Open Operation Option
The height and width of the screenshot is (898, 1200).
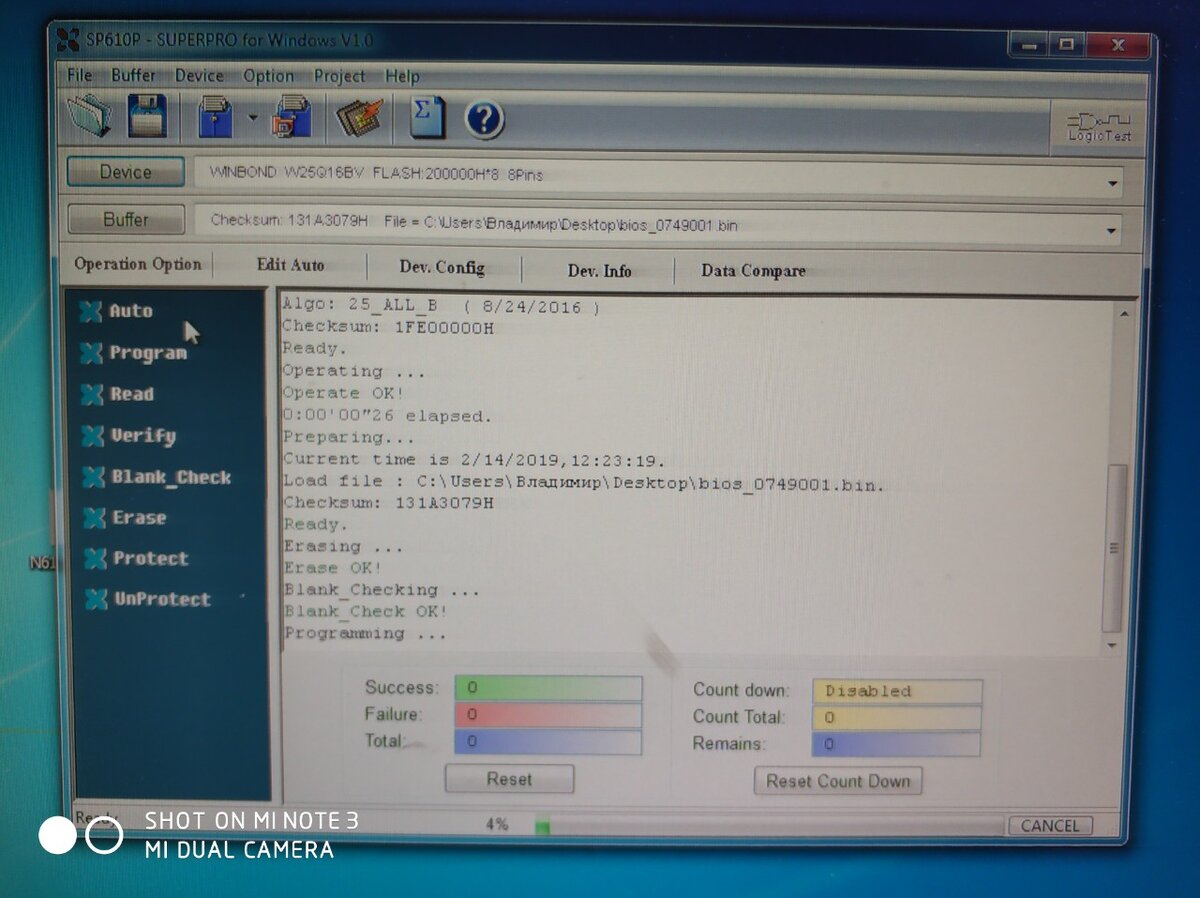pos(138,264)
